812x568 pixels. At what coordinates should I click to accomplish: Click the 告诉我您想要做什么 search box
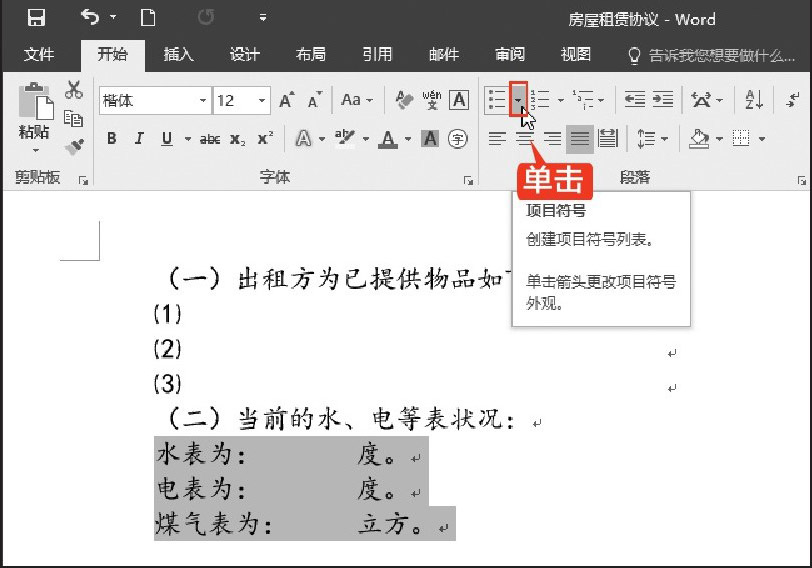click(x=714, y=54)
